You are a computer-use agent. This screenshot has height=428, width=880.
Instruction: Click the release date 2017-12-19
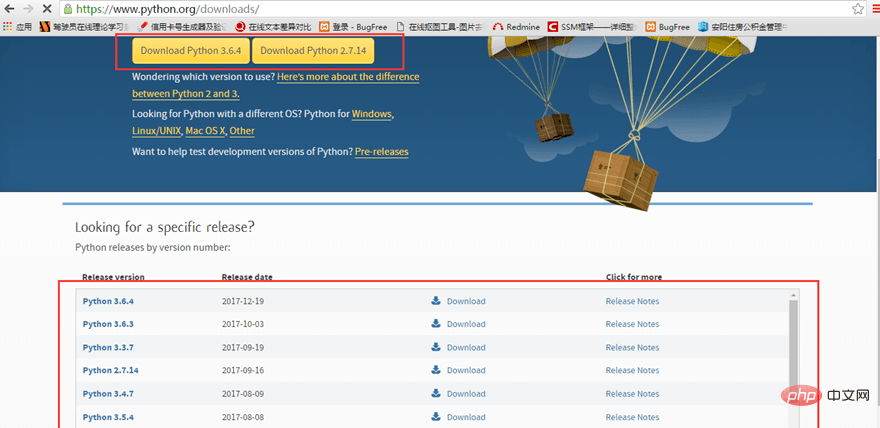[242, 301]
